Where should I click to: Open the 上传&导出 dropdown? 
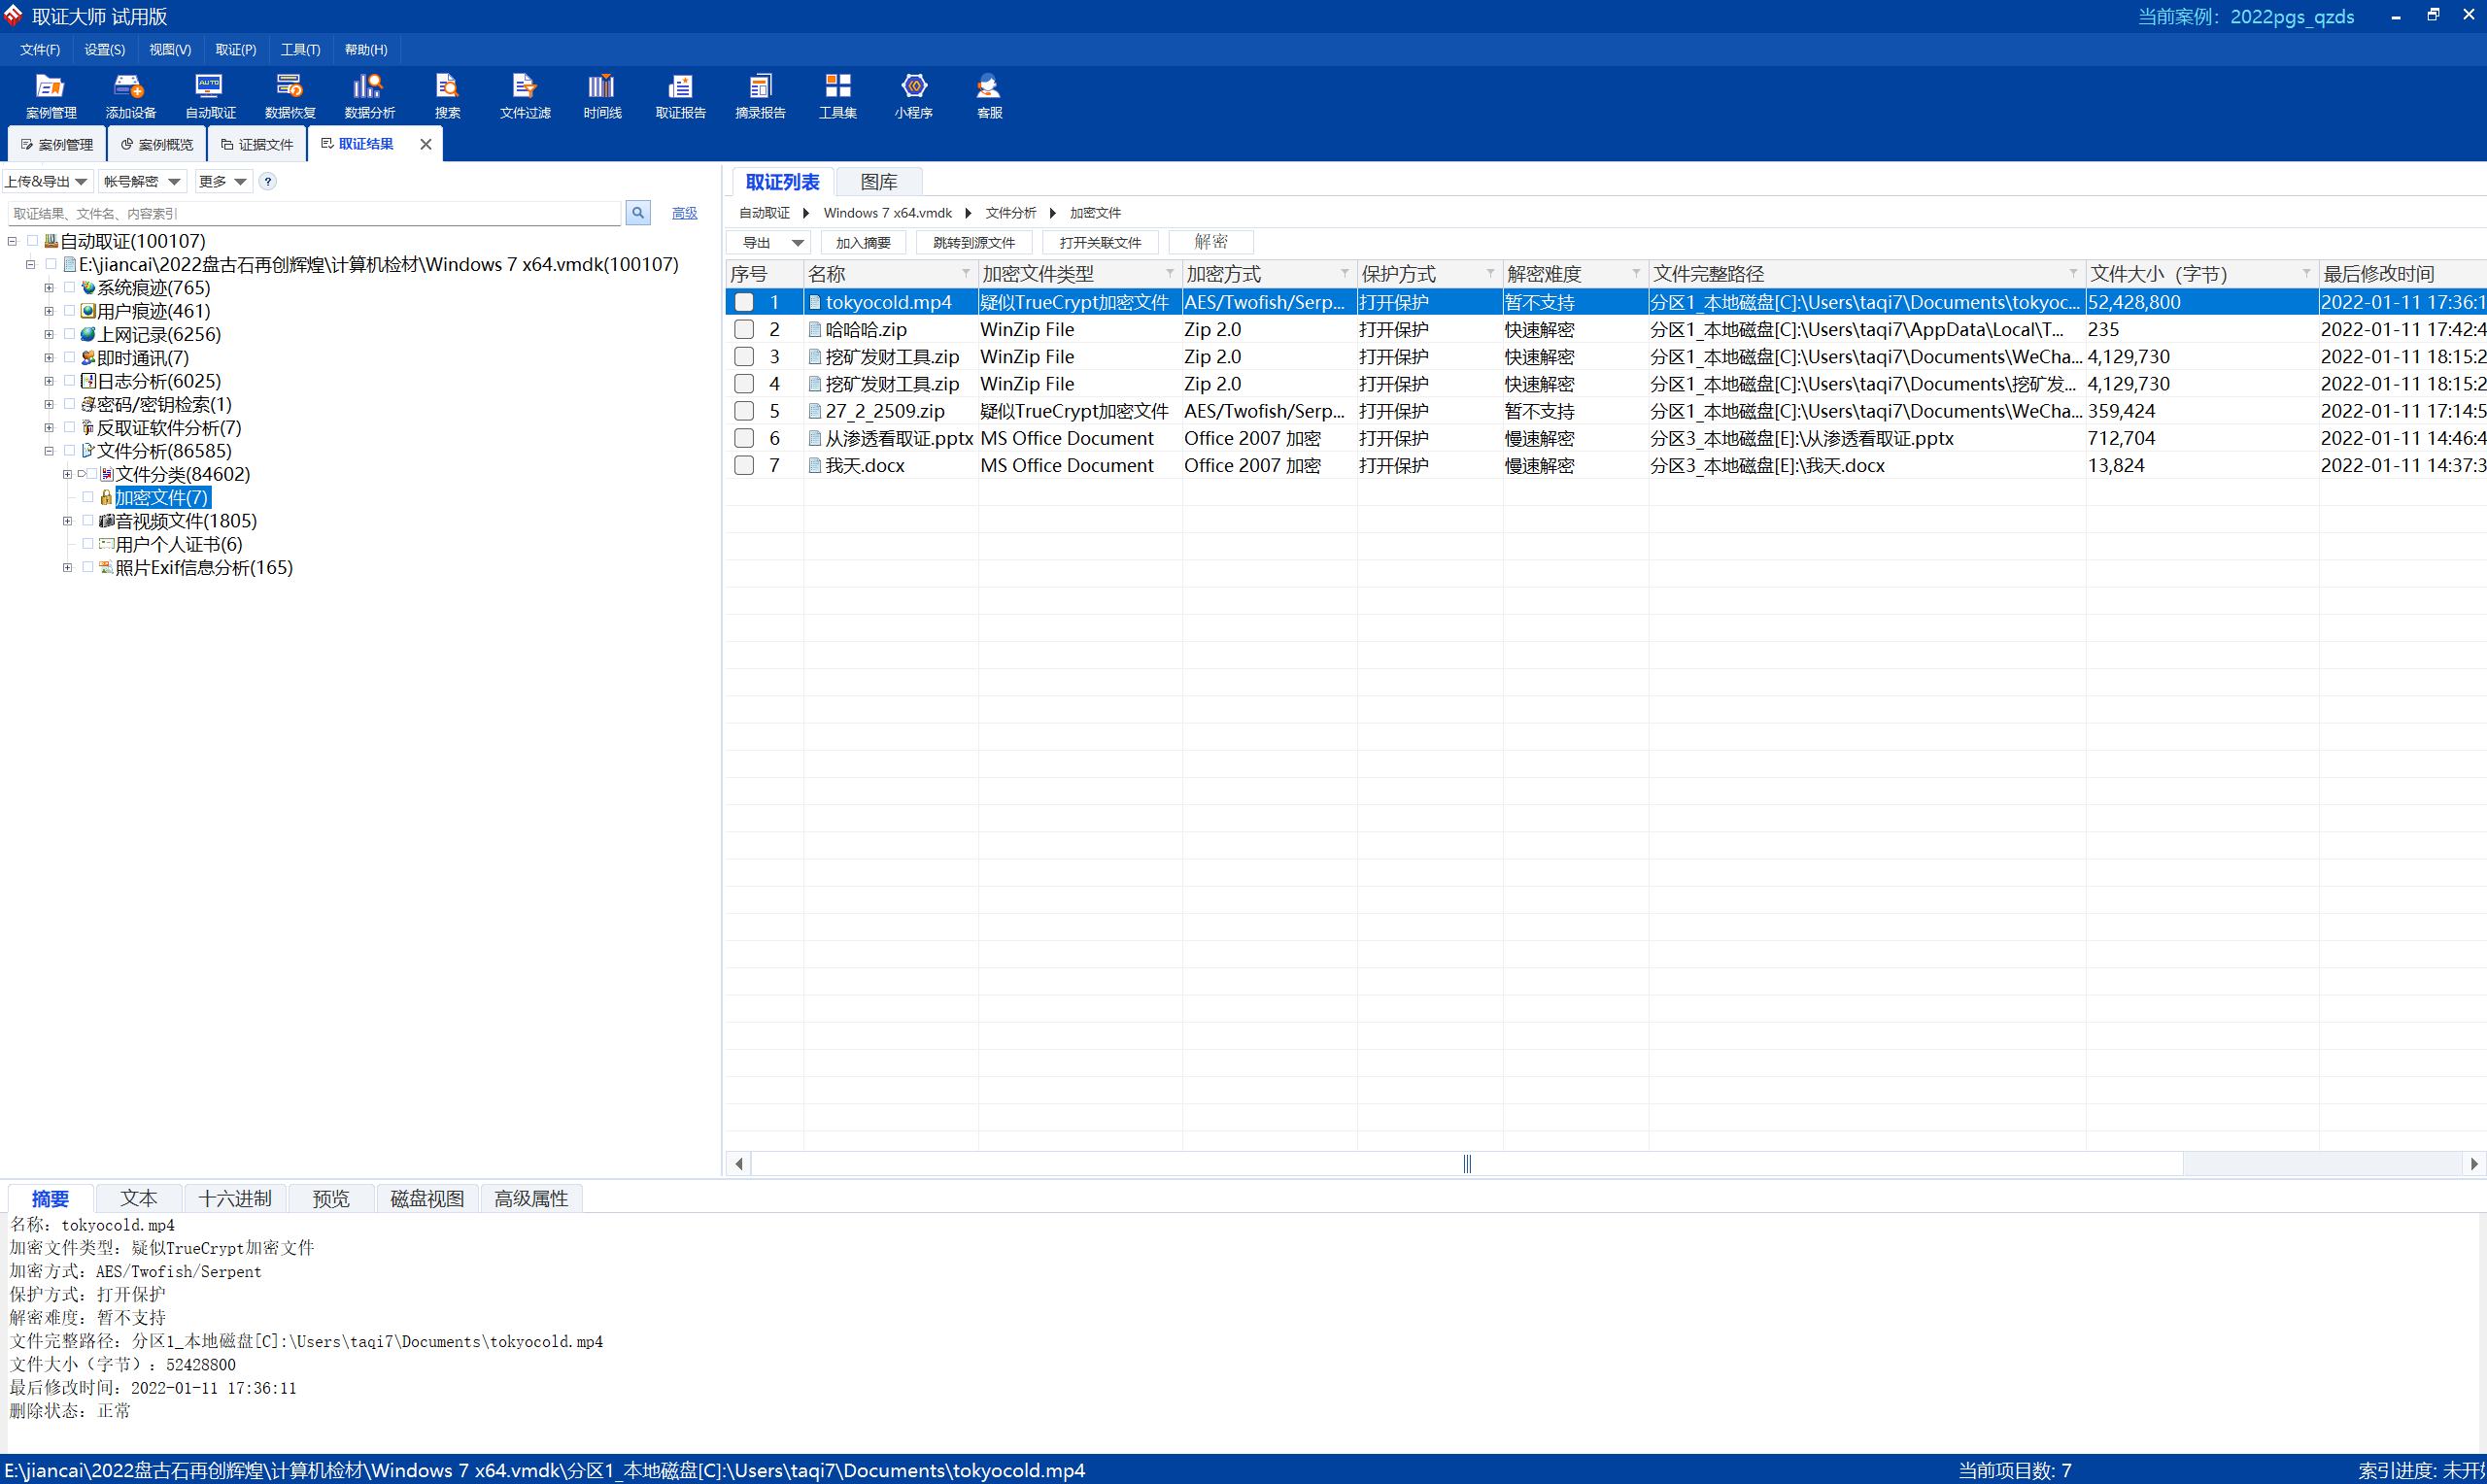point(47,181)
